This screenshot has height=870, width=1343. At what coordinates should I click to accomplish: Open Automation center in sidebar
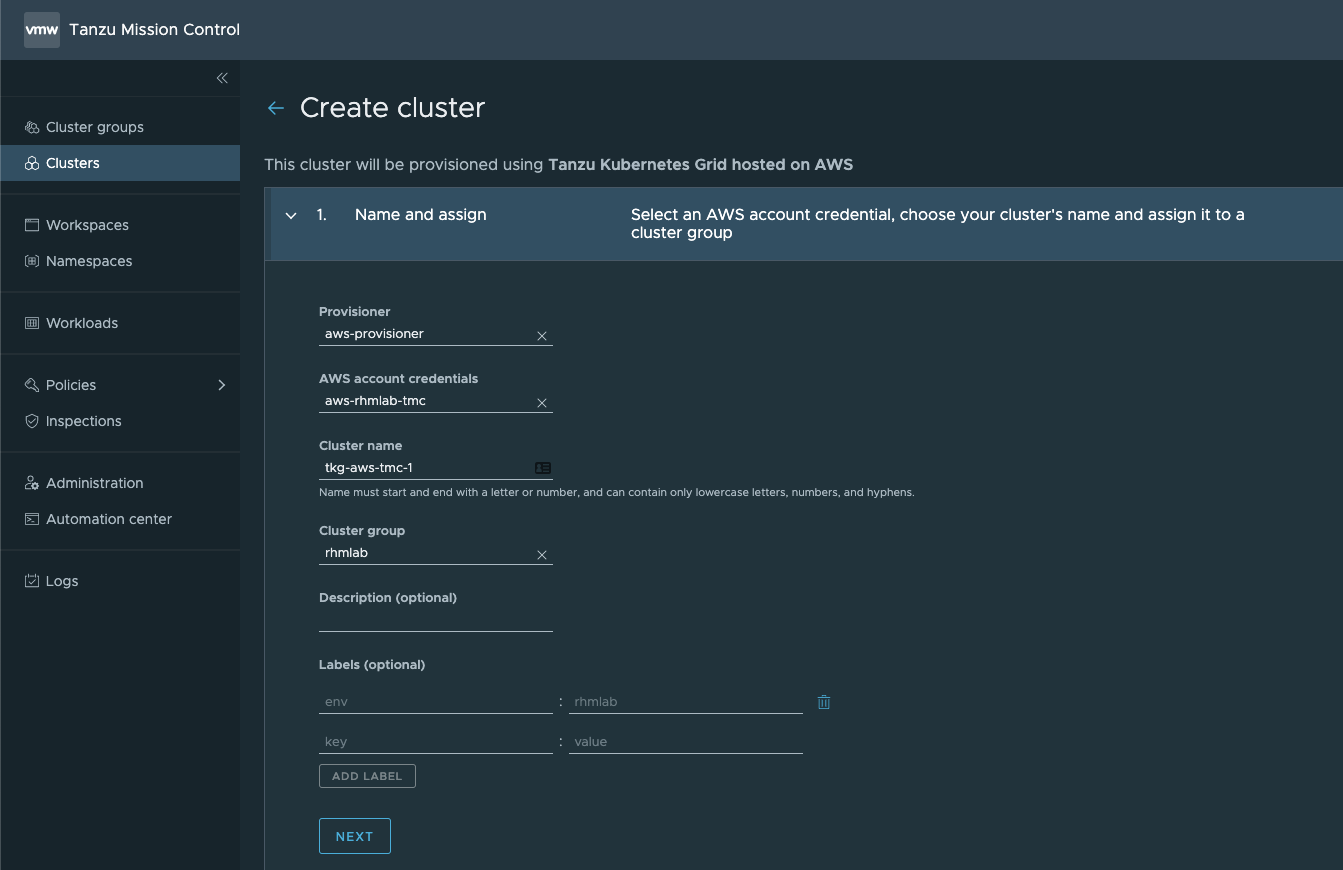coord(120,519)
